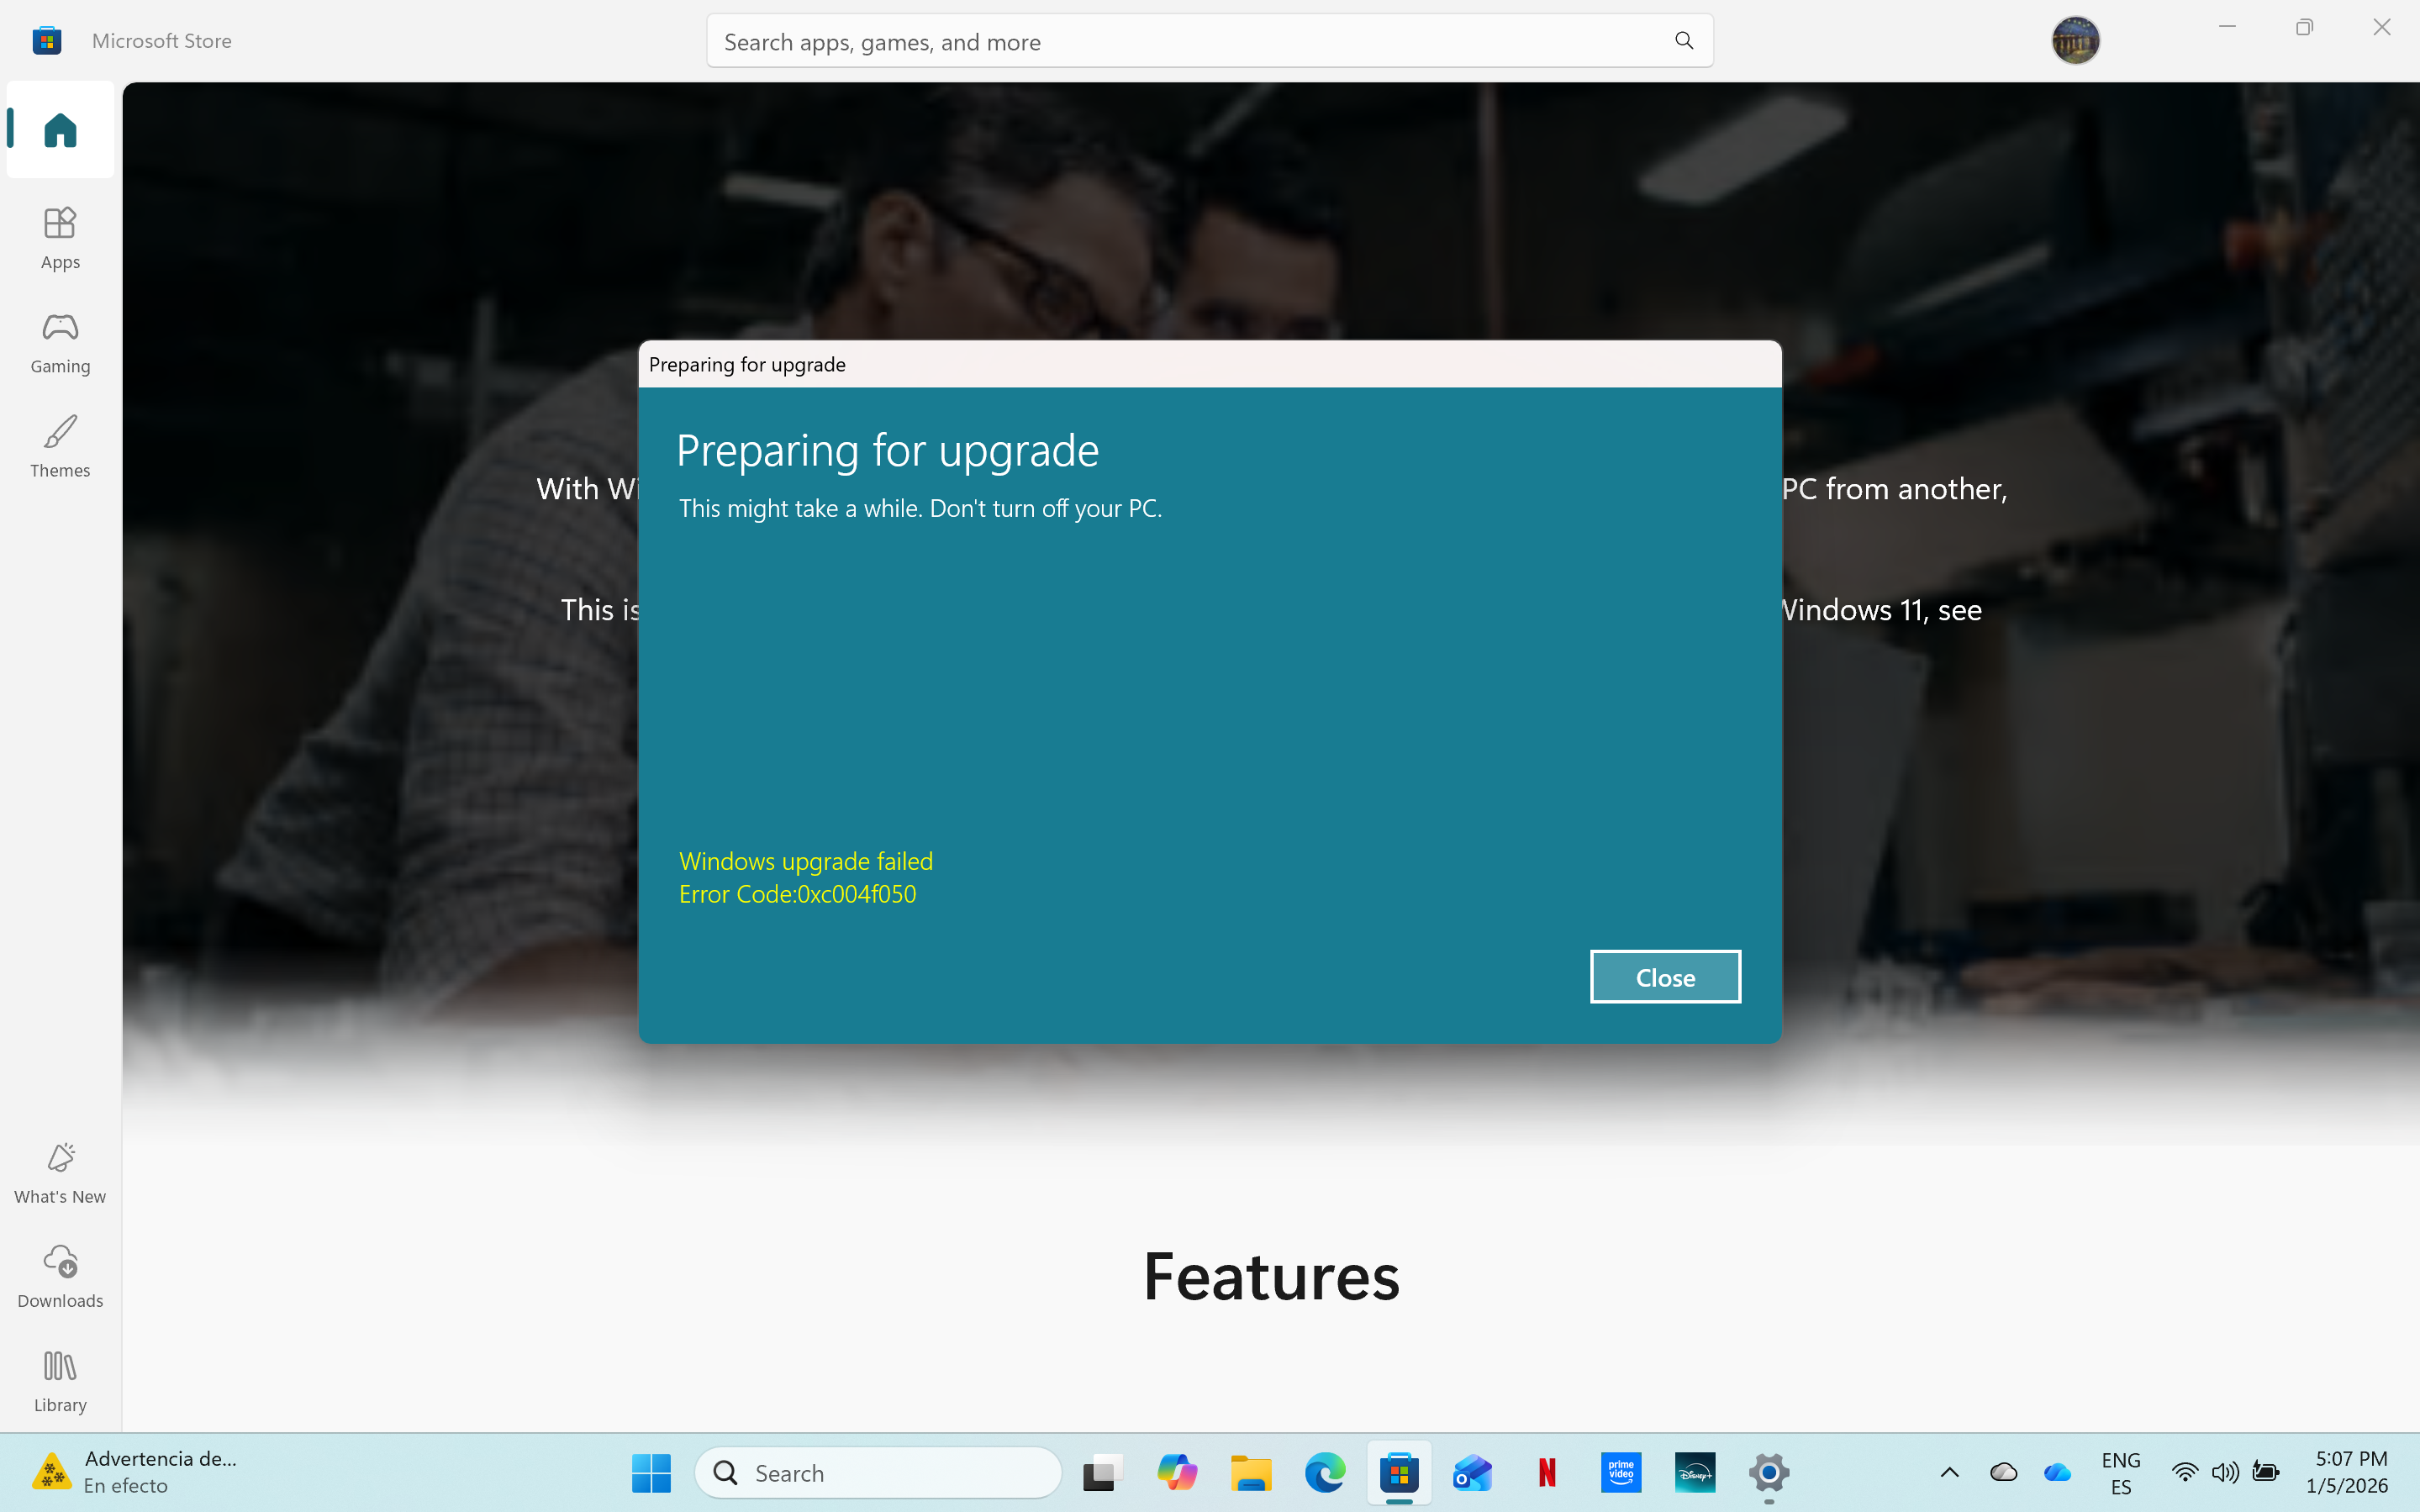Viewport: 2420px width, 1512px height.
Task: Launch Copilot from the taskbar
Action: tap(1177, 1472)
